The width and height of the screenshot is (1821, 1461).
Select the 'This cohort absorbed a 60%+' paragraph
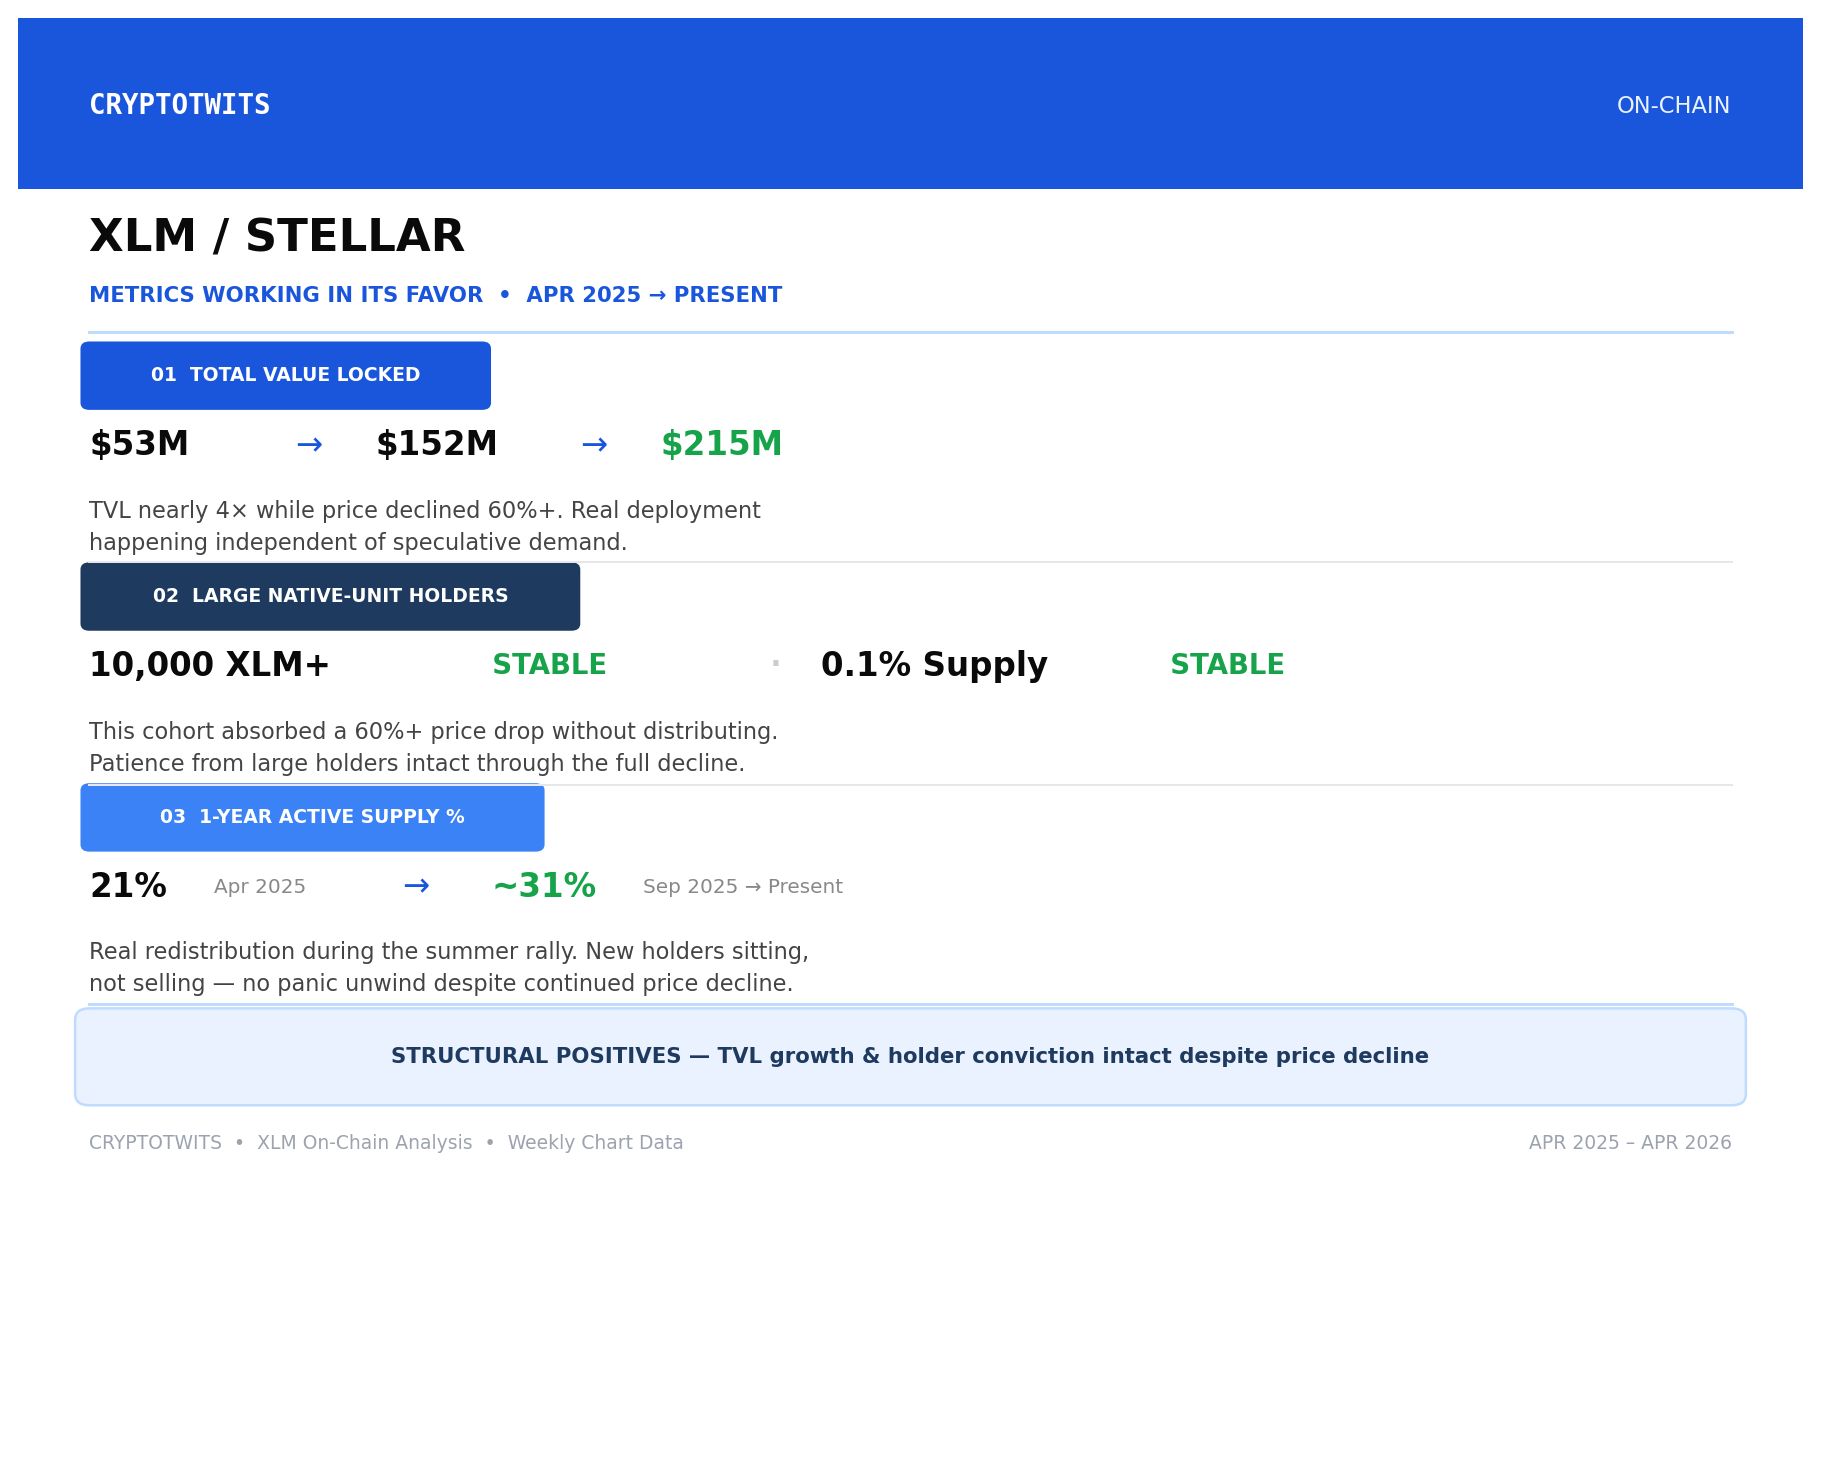[x=433, y=747]
